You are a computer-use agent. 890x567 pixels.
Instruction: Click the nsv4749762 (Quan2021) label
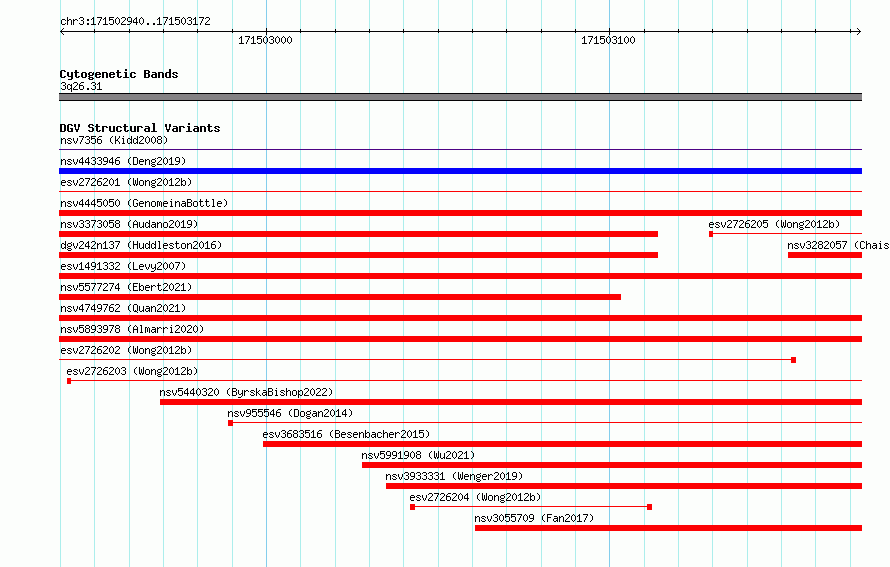pyautogui.click(x=123, y=308)
